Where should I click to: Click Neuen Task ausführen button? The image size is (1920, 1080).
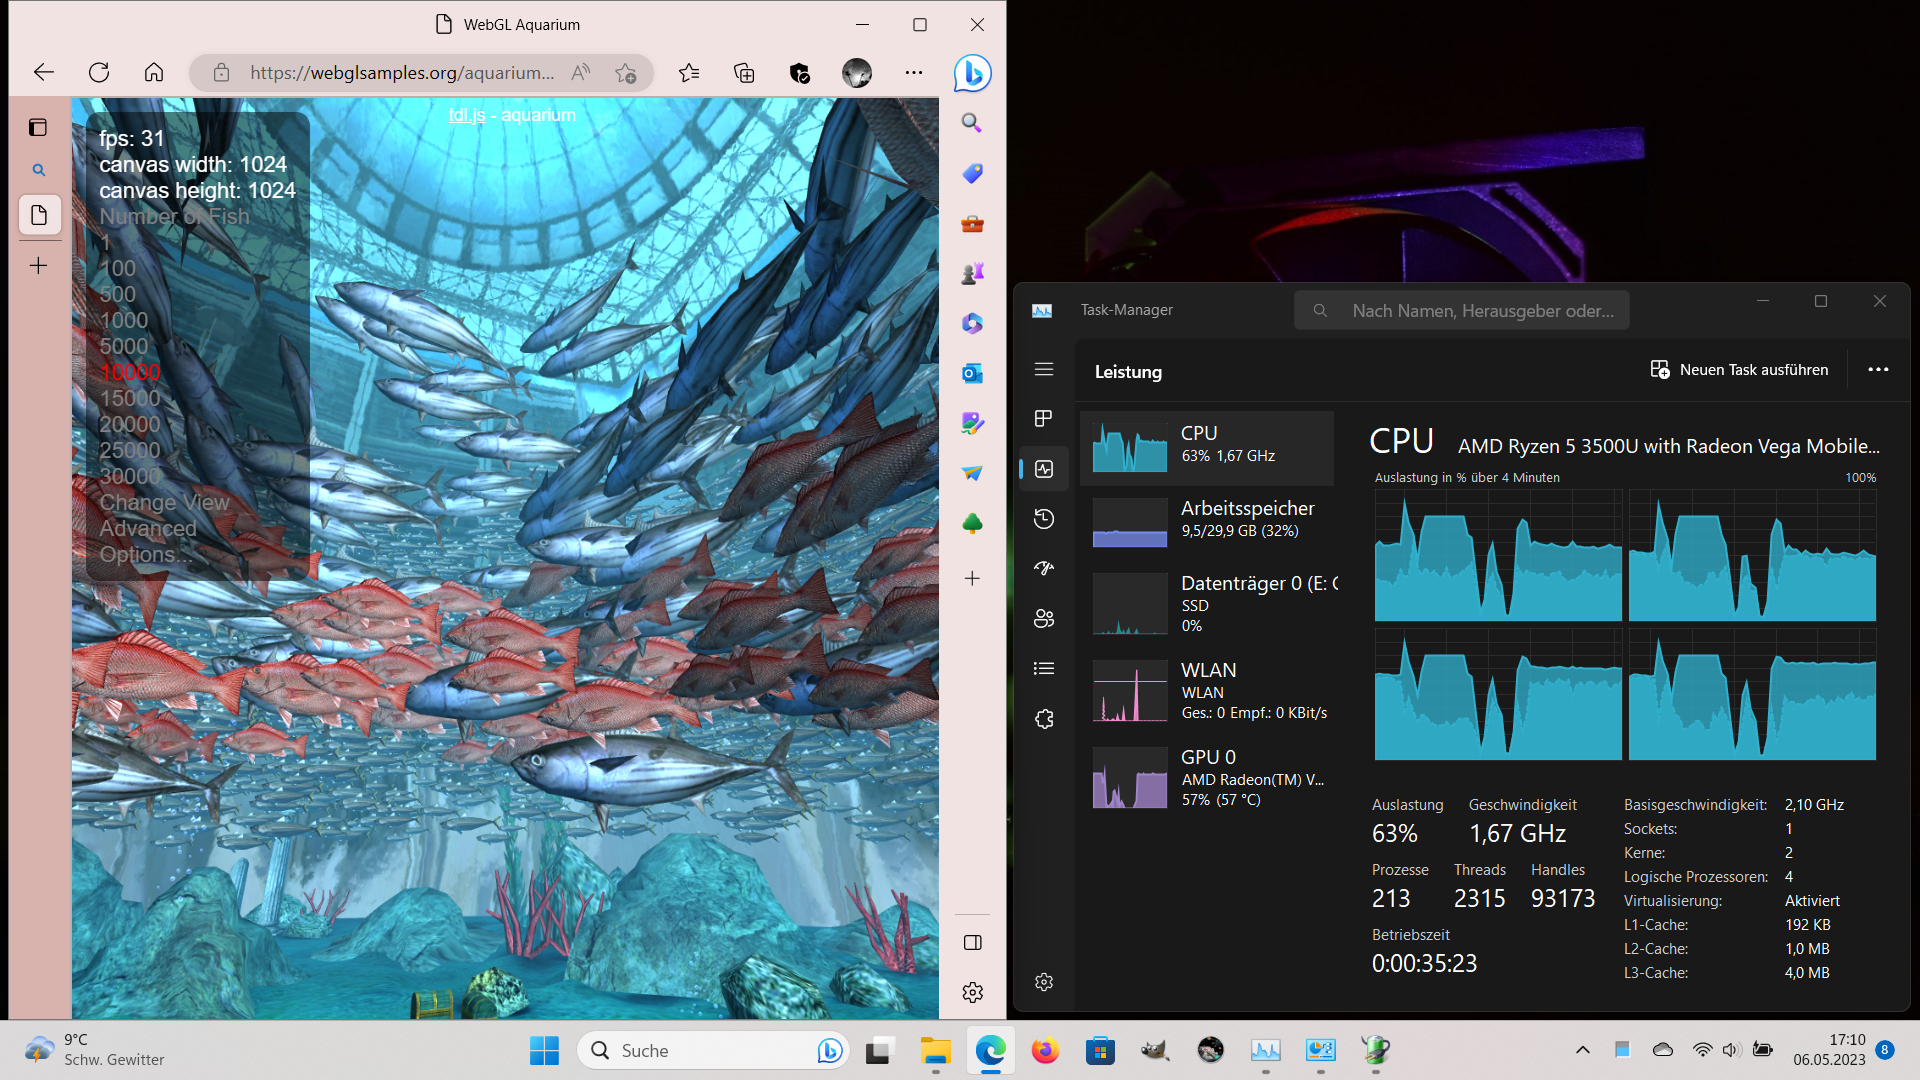point(1739,369)
